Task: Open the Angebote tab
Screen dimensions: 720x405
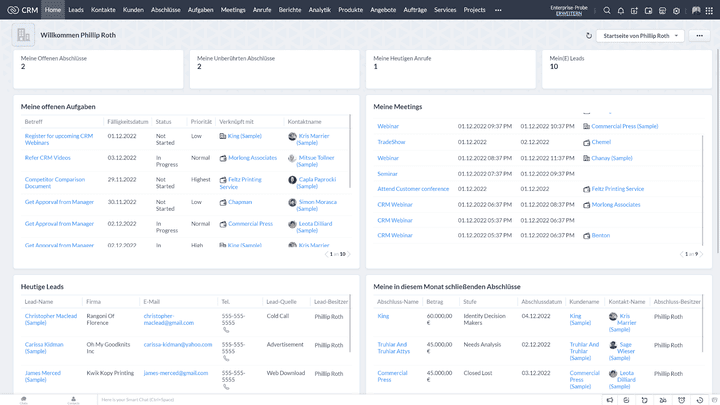Action: click(x=383, y=10)
